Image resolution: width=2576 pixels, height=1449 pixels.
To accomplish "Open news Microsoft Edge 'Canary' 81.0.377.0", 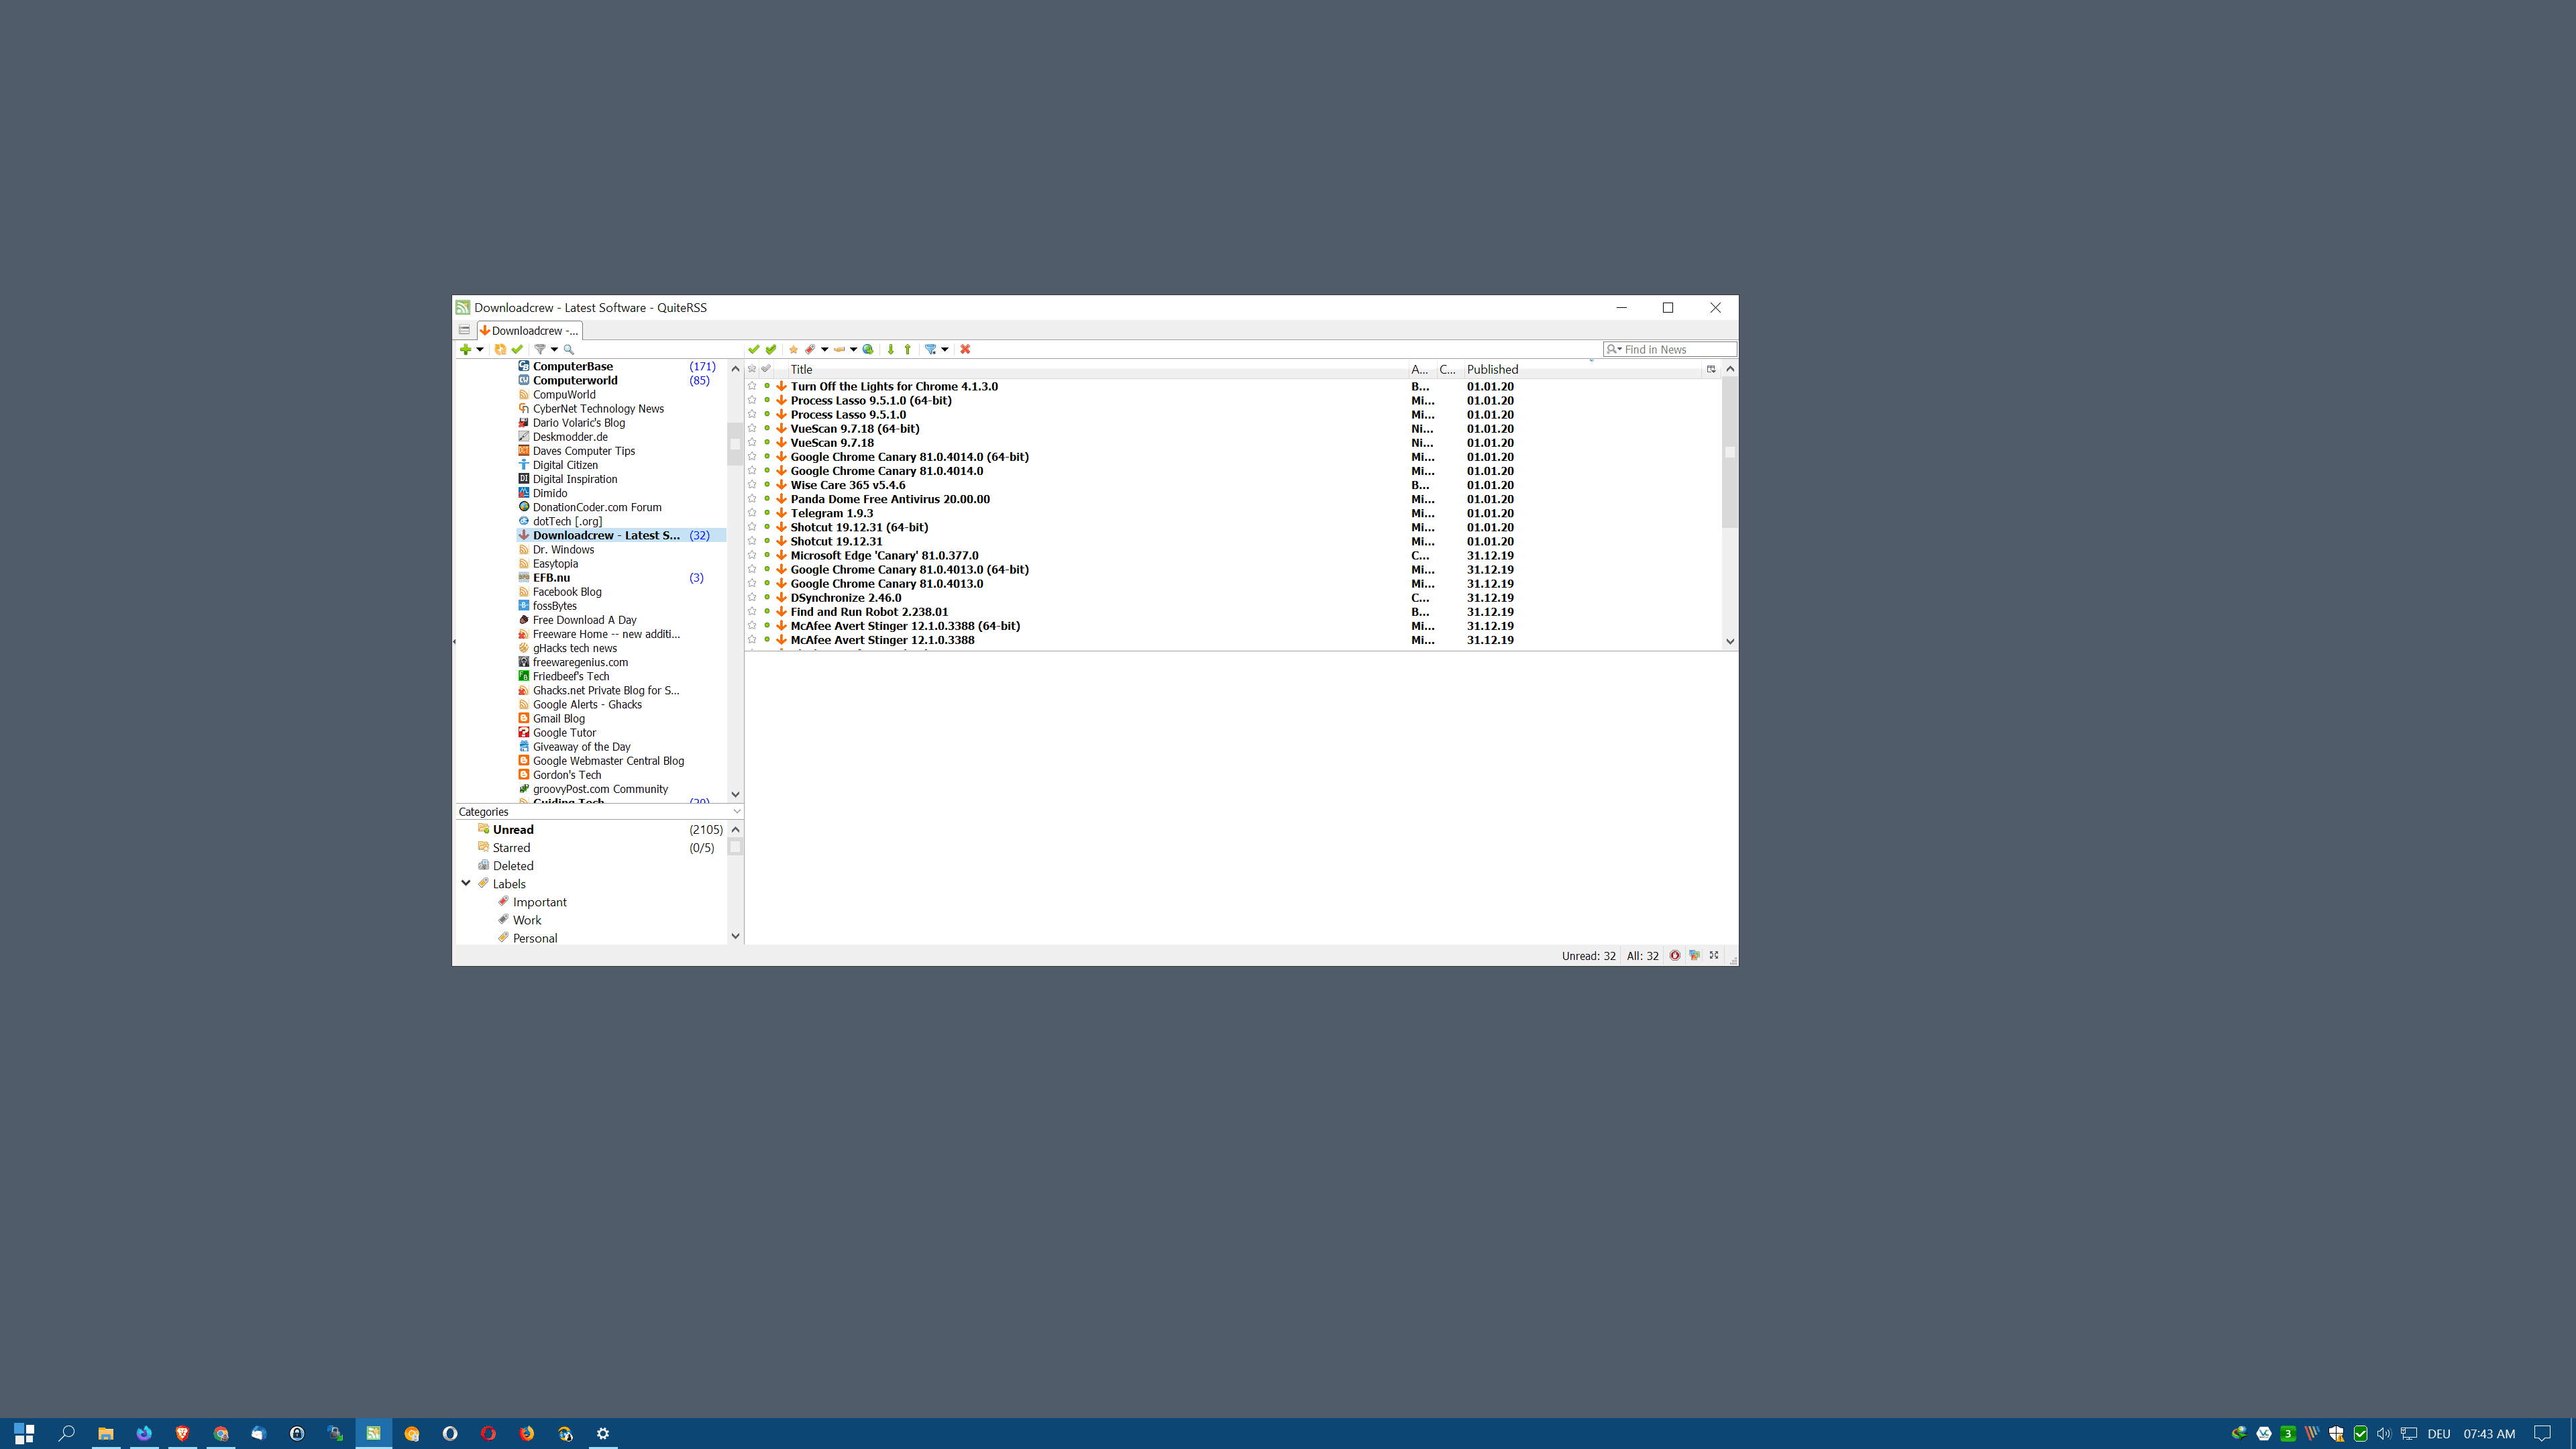I will click(884, 555).
